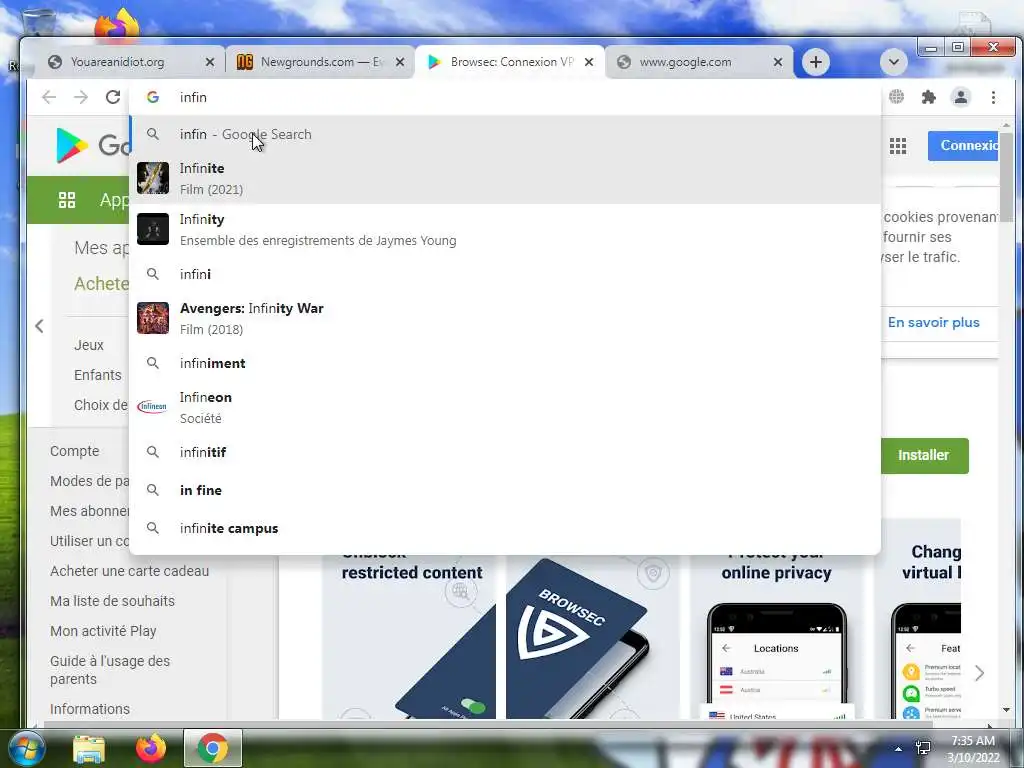This screenshot has height=768, width=1024.
Task: Select the 'in fine' suggestion
Action: point(505,490)
